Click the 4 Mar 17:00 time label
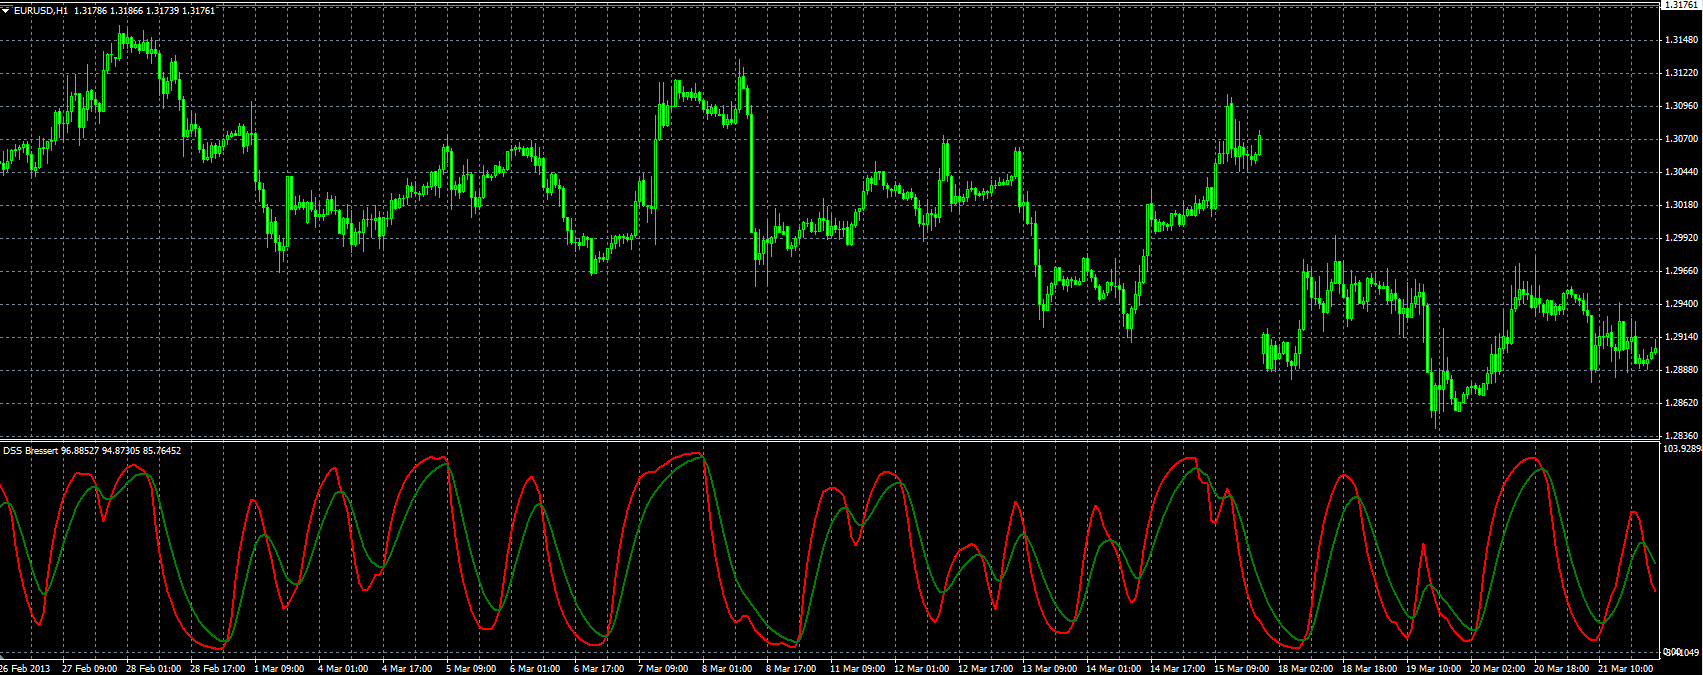This screenshot has width=1703, height=675. coord(407,668)
